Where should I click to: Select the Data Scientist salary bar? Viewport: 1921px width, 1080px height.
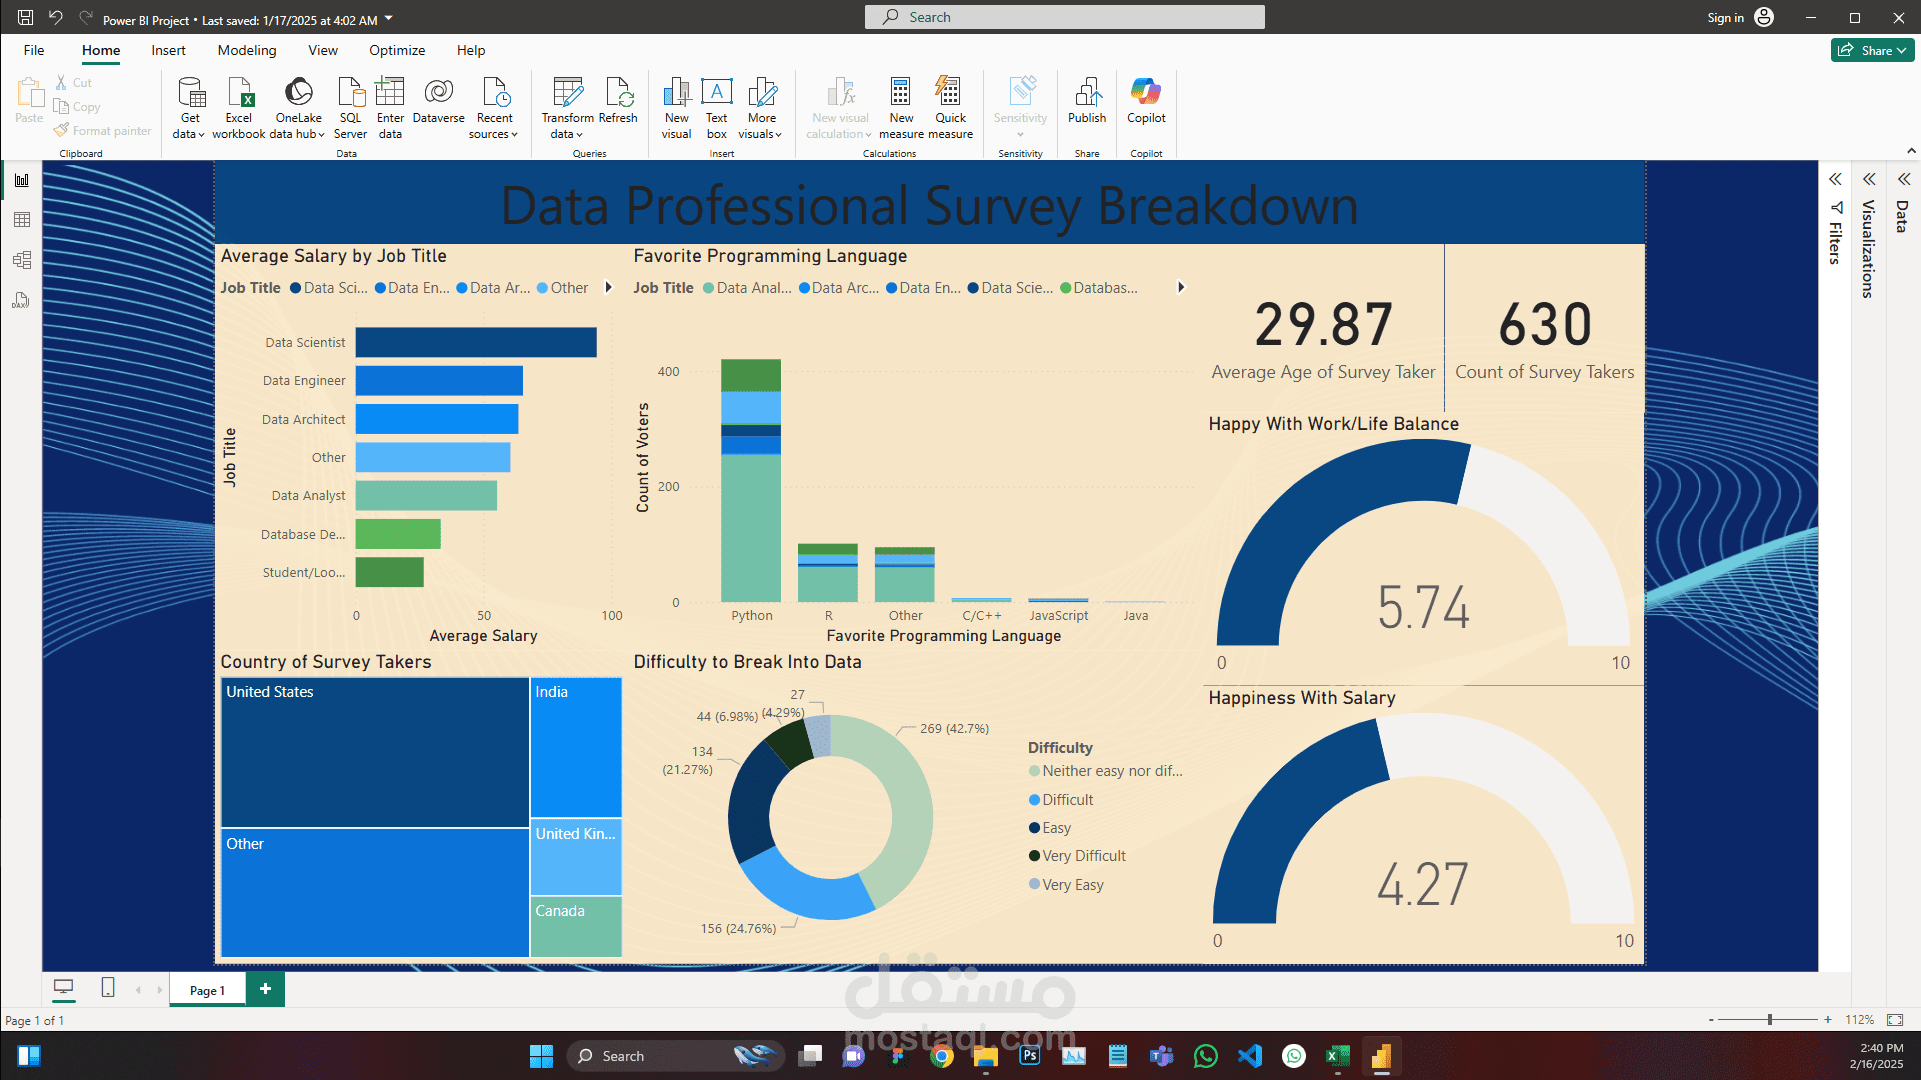point(476,342)
